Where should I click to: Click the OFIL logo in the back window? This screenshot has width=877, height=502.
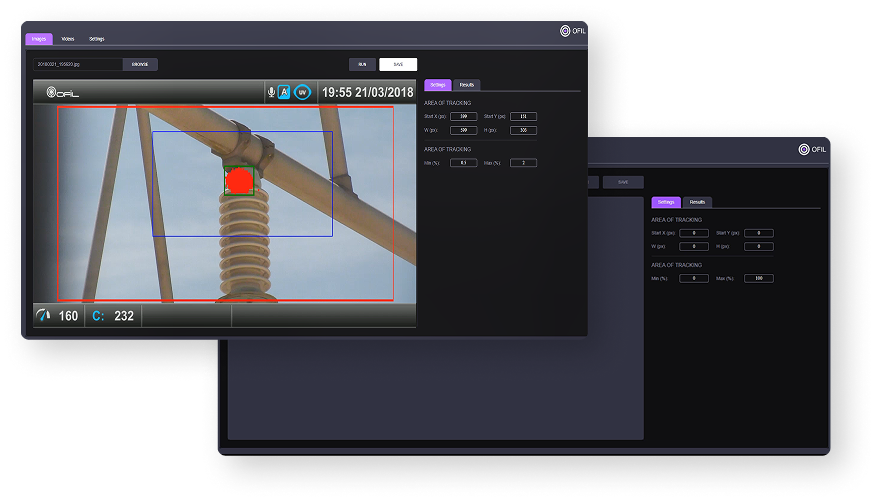[x=811, y=149]
